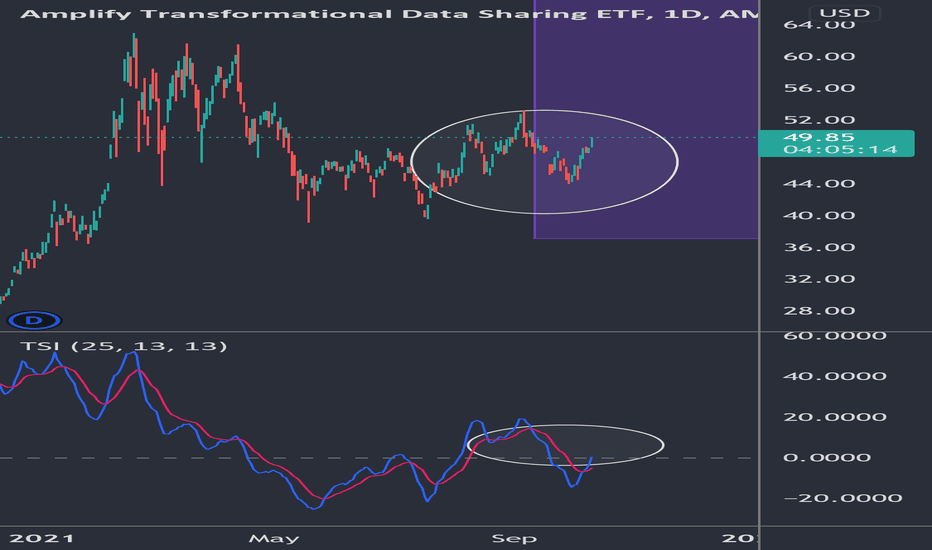
Task: Click the 52.00 price axis label
Action: click(x=819, y=120)
